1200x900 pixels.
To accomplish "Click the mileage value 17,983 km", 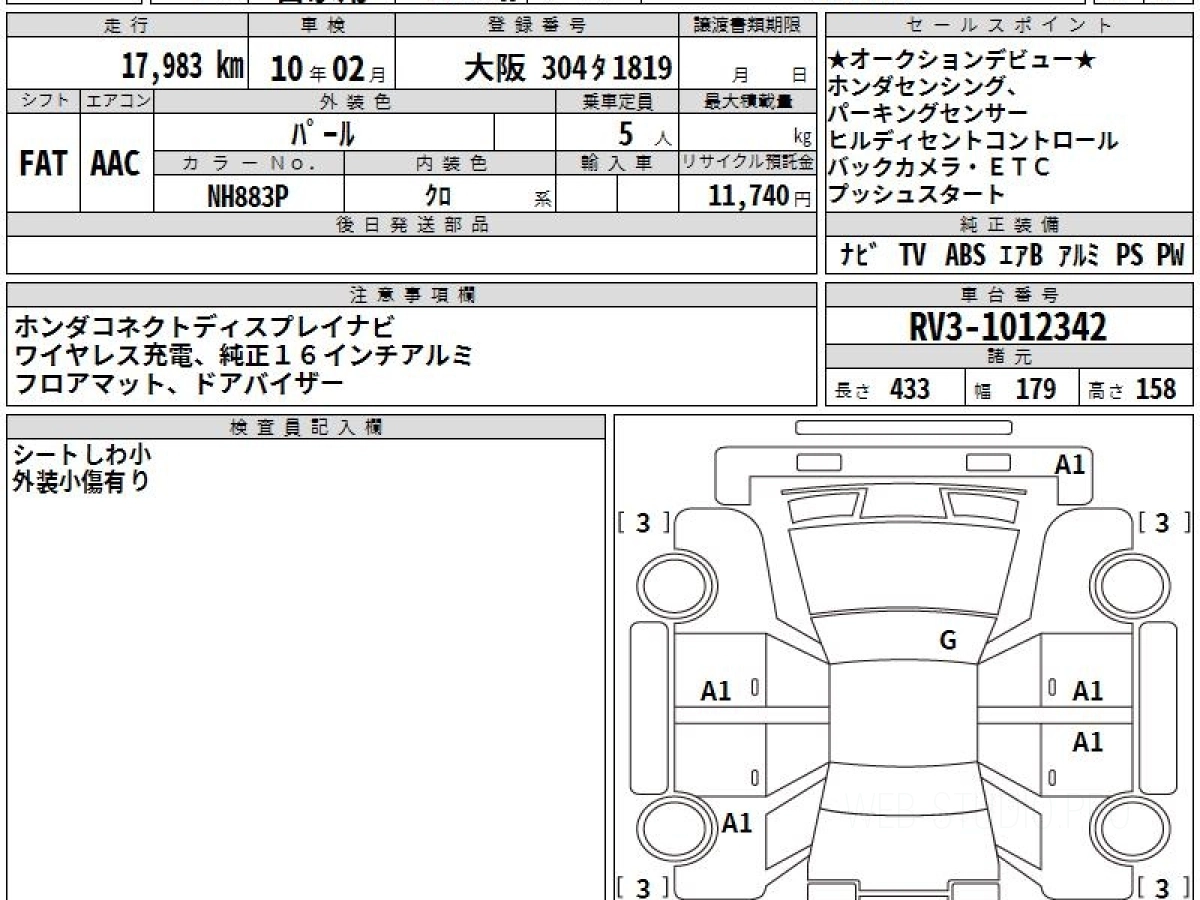I will [183, 67].
